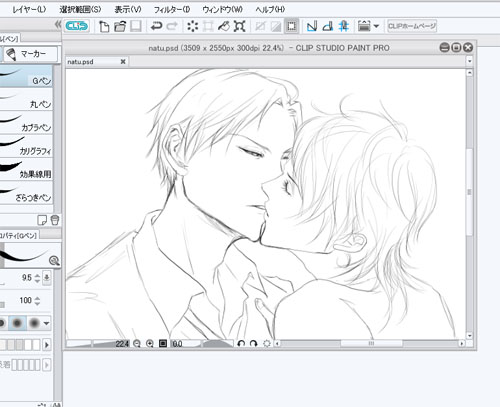Click the Open file folder icon
Viewport: 500px width, 407px height.
tap(120, 26)
